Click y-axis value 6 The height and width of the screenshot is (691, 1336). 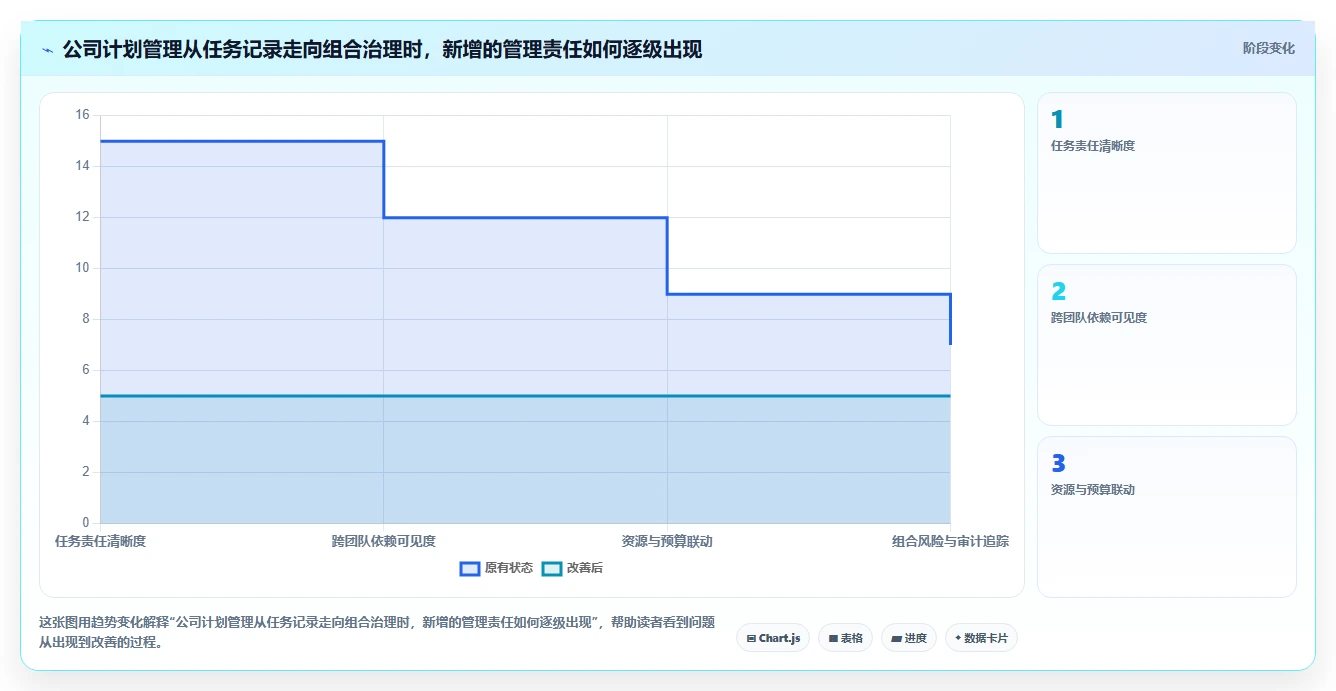(x=85, y=370)
